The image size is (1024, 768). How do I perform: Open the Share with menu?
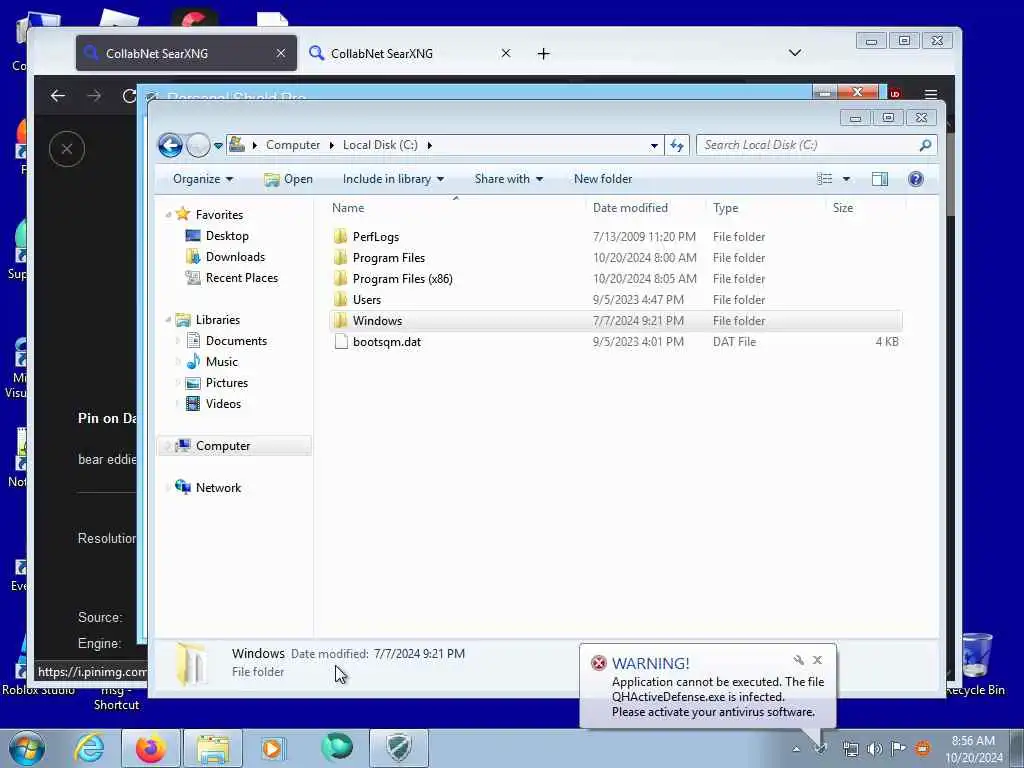509,179
